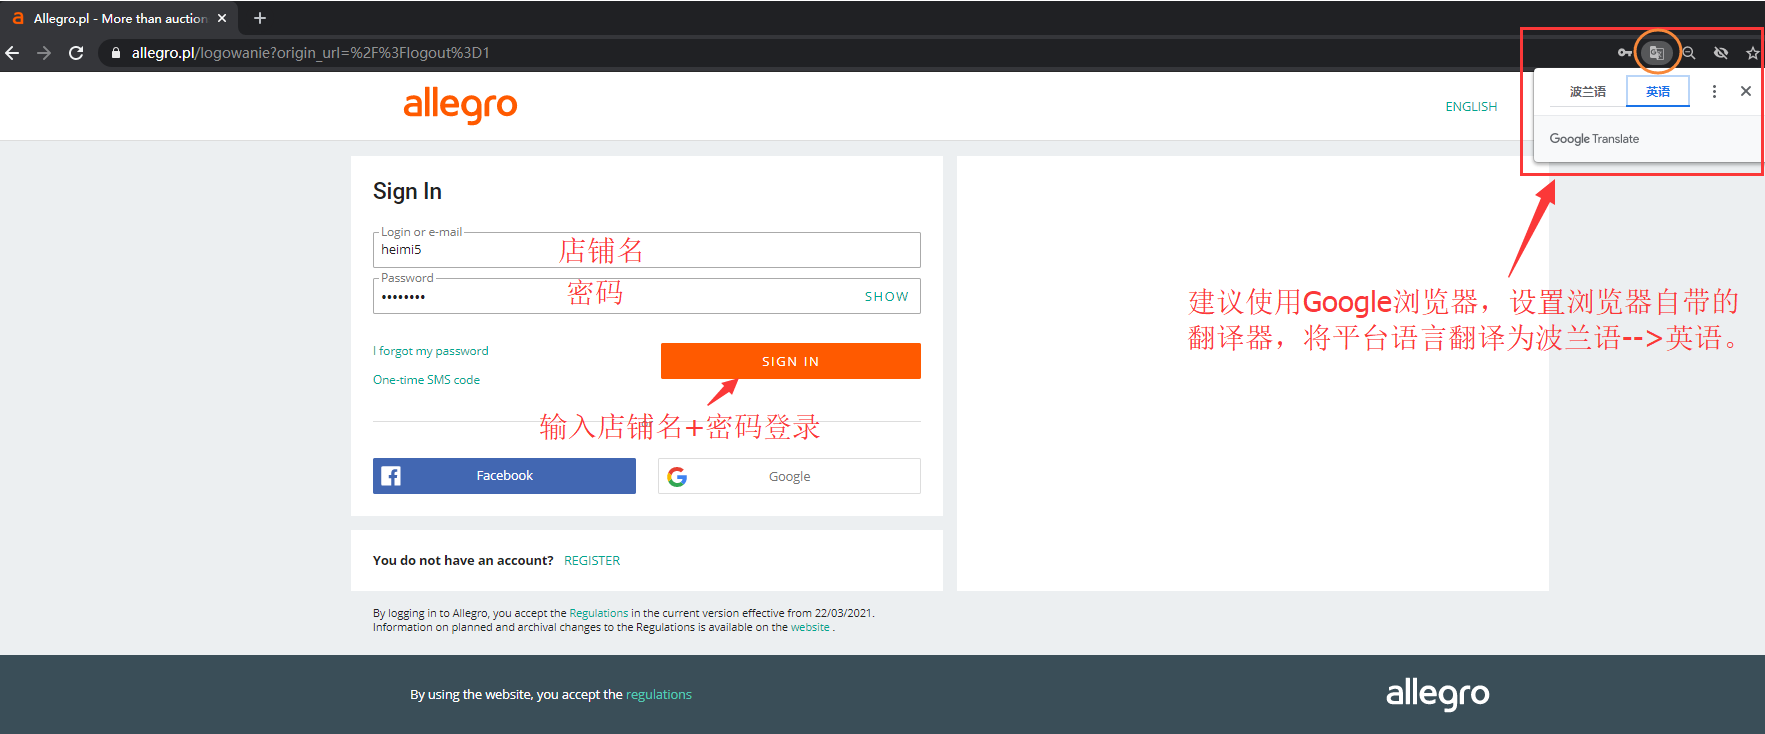Screen dimensions: 1765x734
Task: Click the orange allegro header logo
Action: pos(460,105)
